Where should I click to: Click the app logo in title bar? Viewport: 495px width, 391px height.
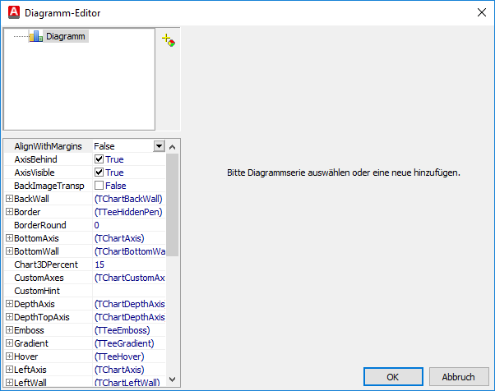point(14,12)
